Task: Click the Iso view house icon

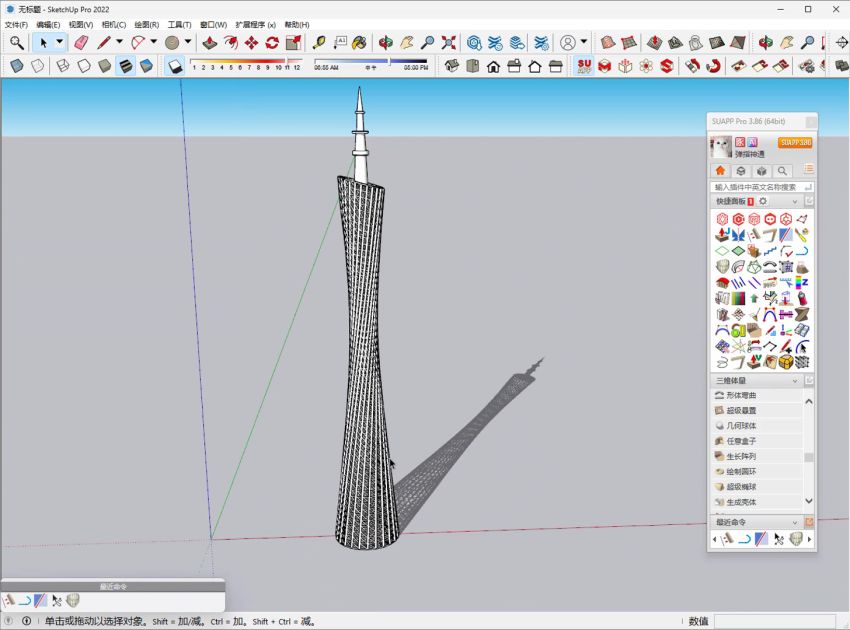Action: pos(452,66)
